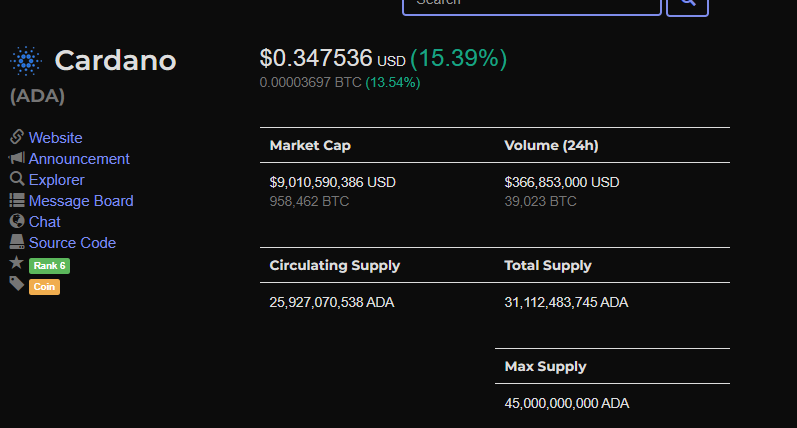
Task: Click the Cardano logo icon
Action: click(x=26, y=60)
